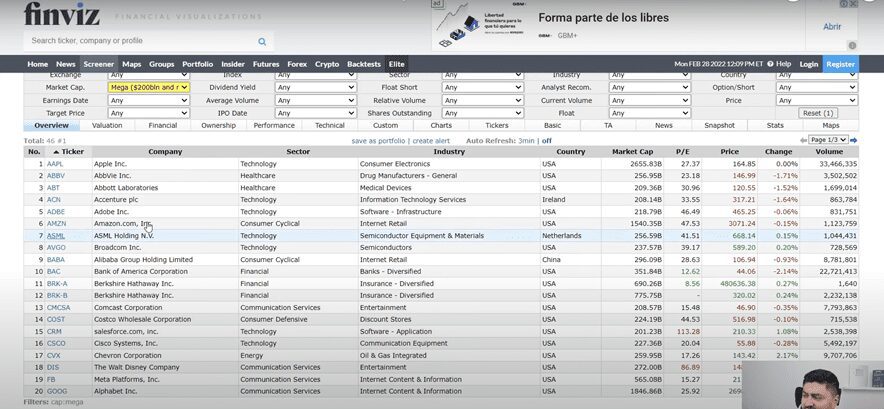Open the AAPL ticker link
This screenshot has width=884, height=409.
[55, 163]
